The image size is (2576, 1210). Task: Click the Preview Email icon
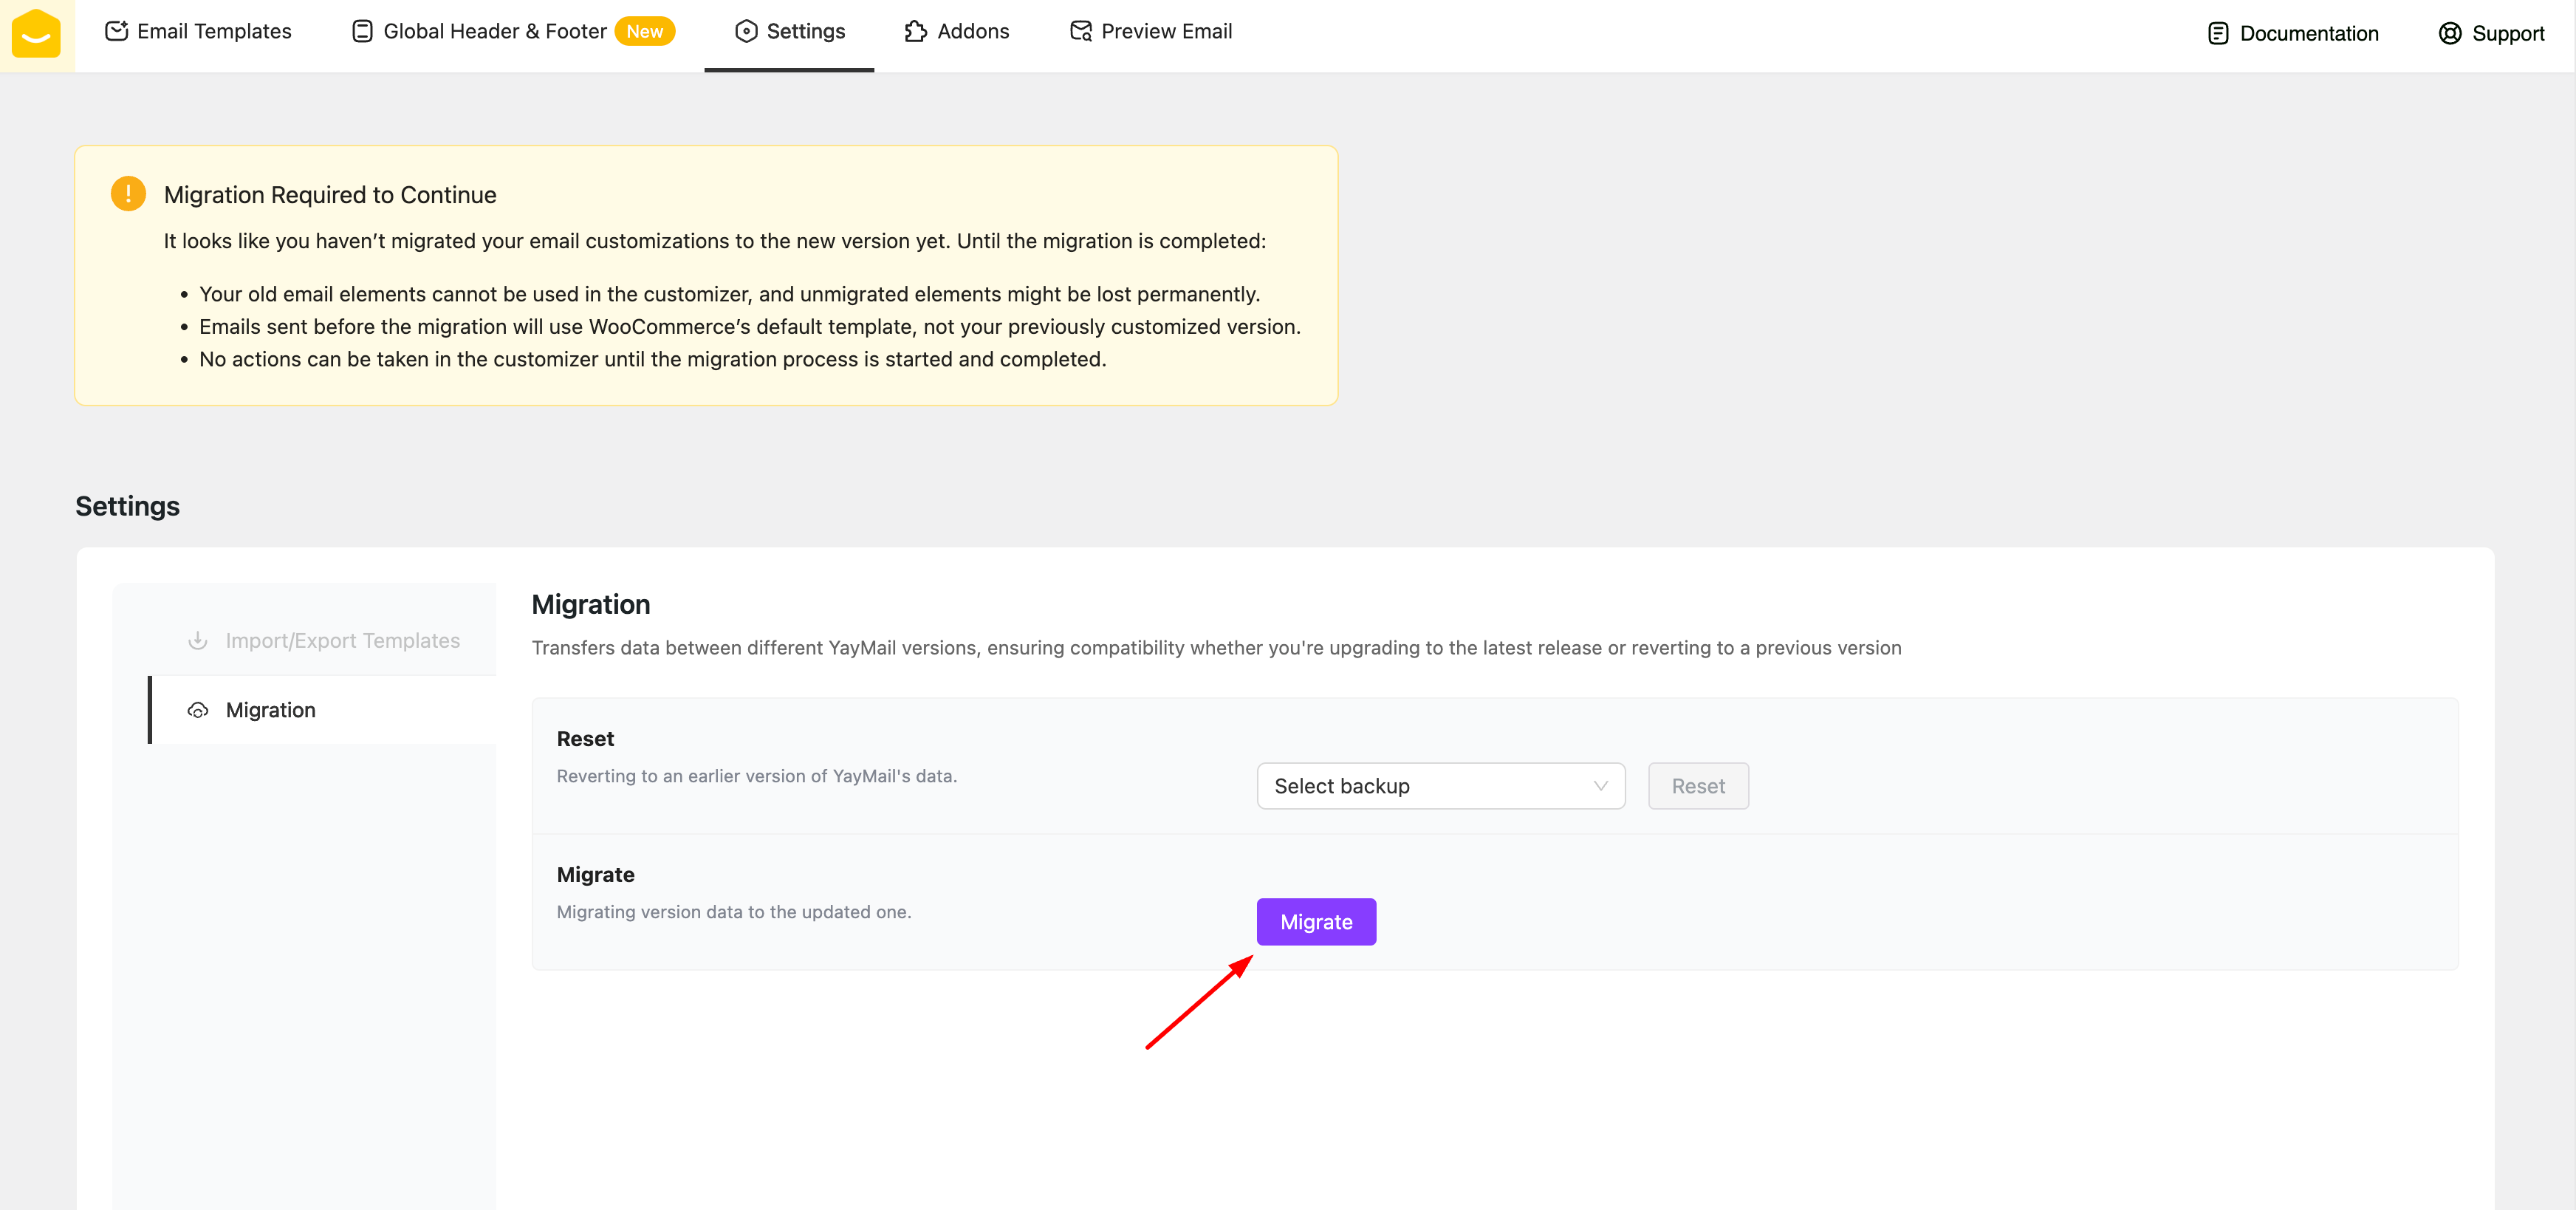pyautogui.click(x=1080, y=31)
